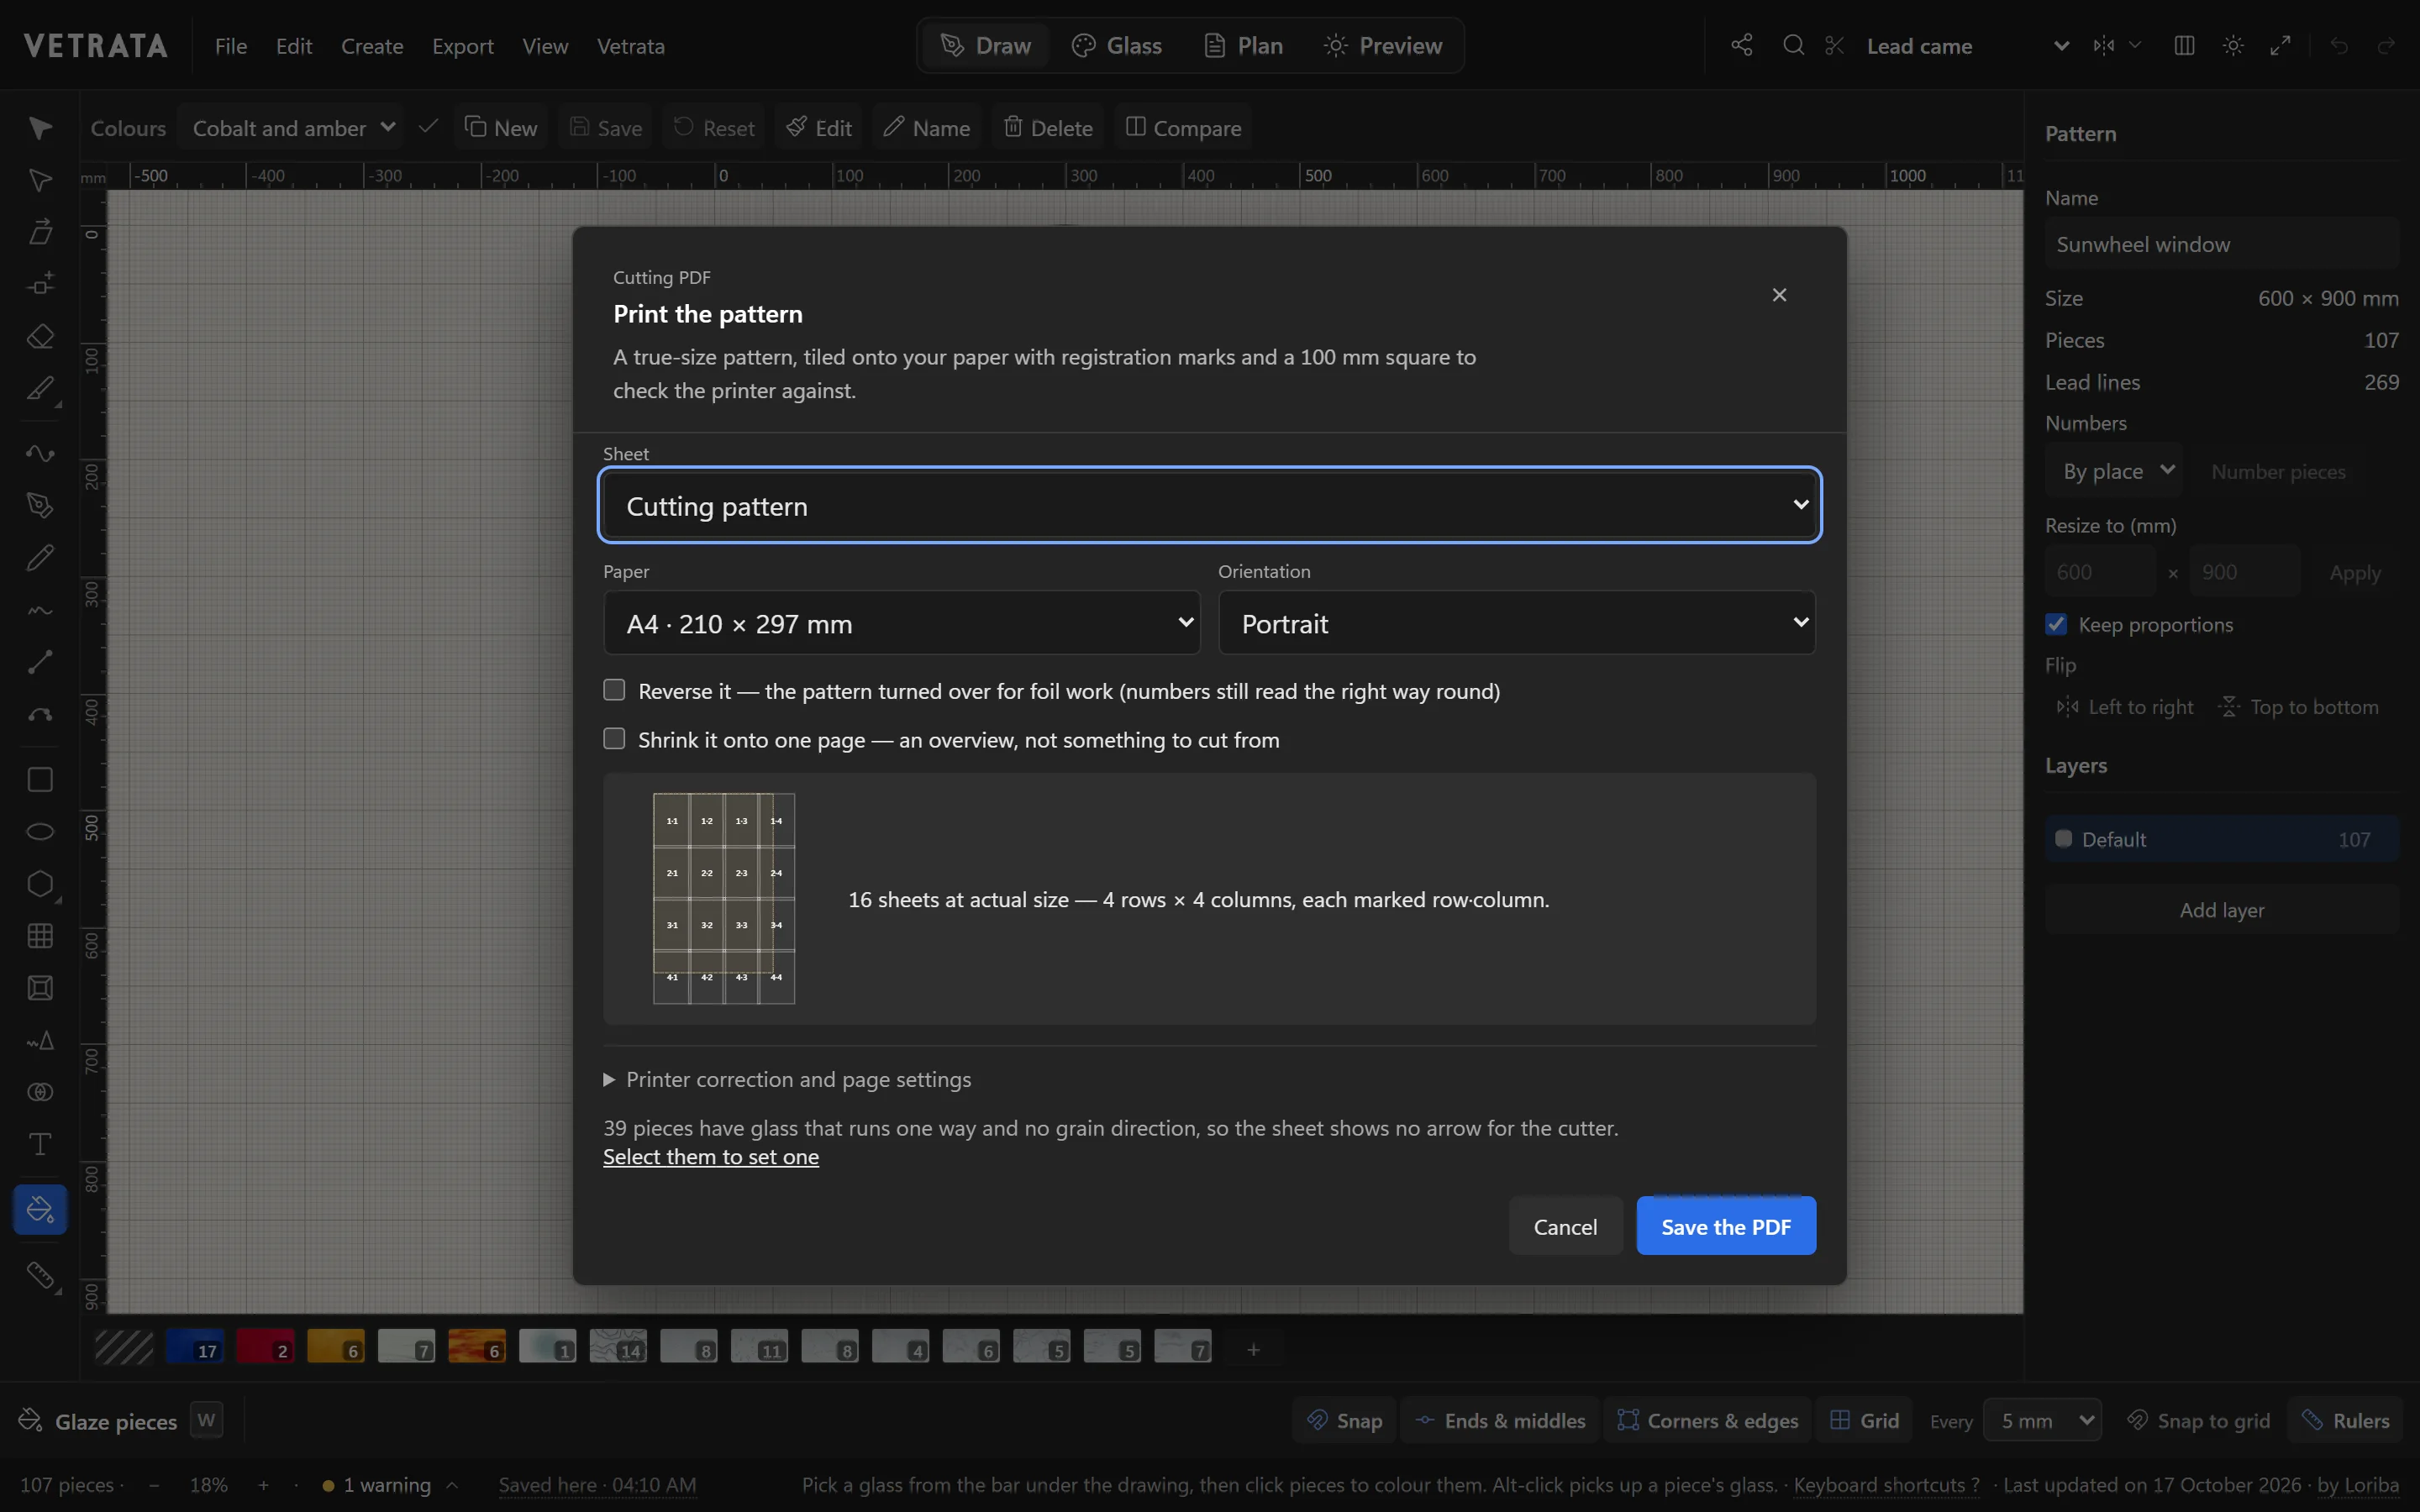Choose the text tool (T icon)

40,1144
